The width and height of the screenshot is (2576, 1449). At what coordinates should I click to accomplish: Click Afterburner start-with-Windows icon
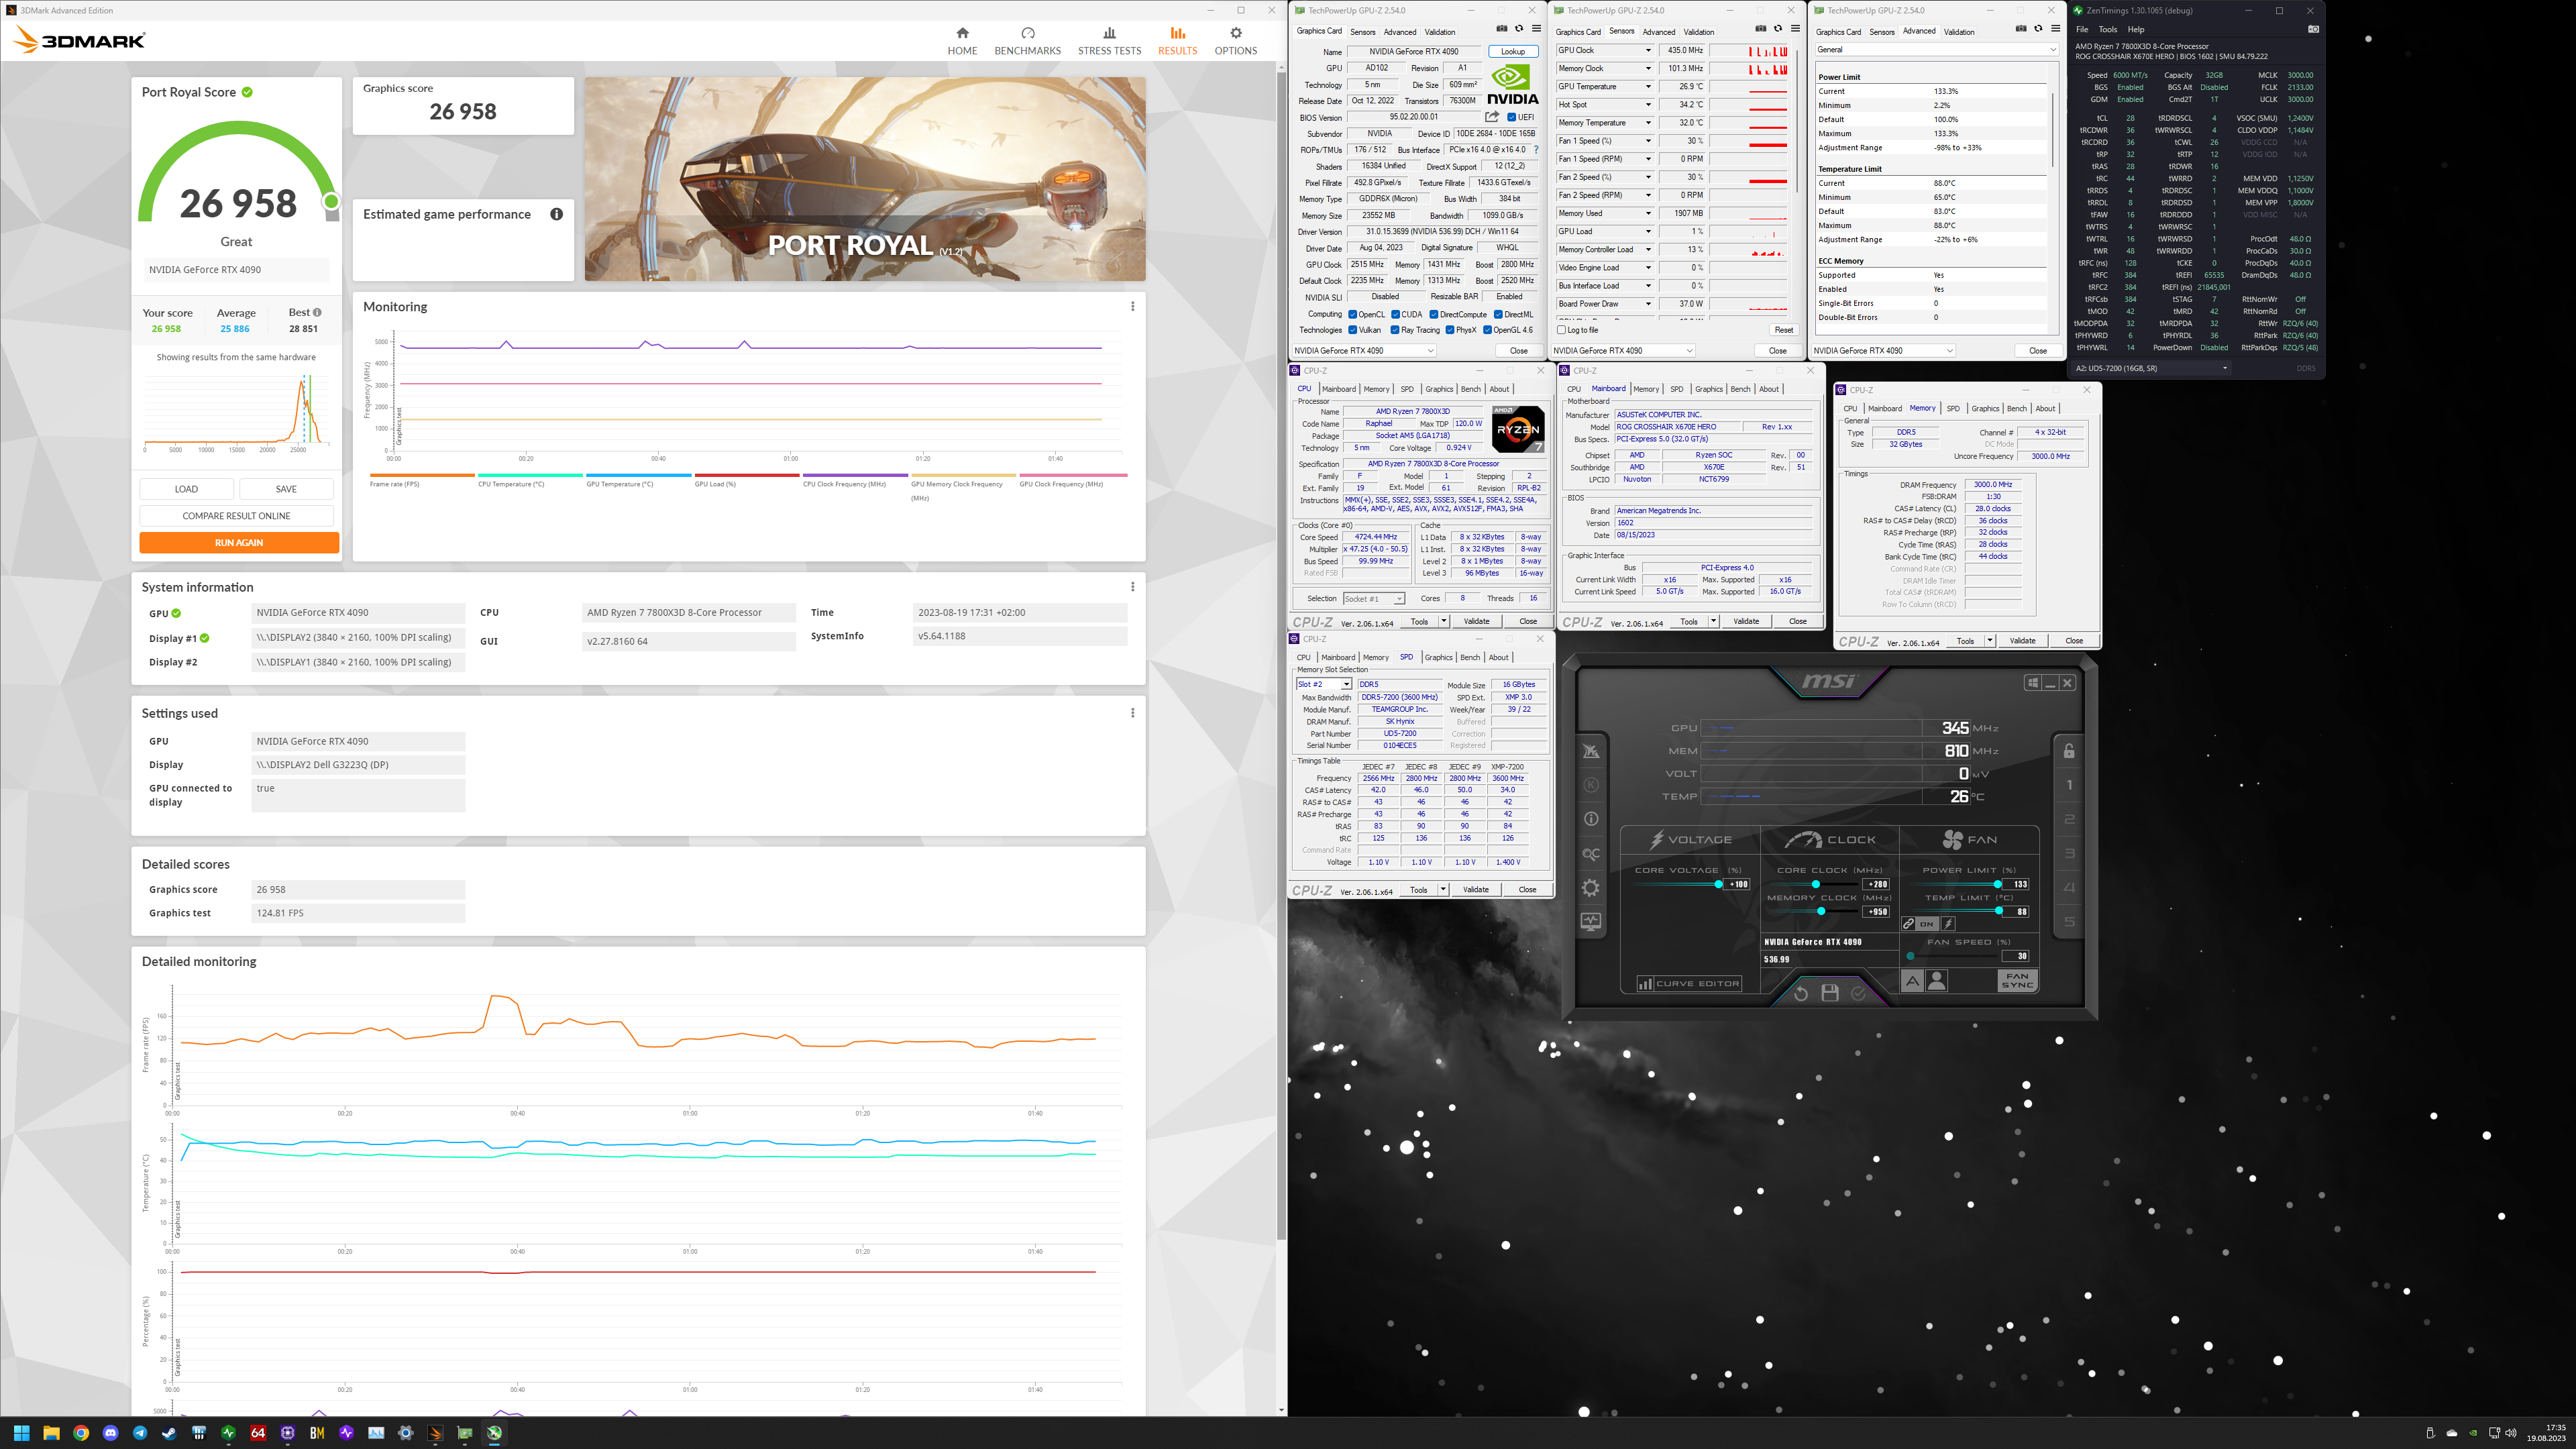point(2032,683)
